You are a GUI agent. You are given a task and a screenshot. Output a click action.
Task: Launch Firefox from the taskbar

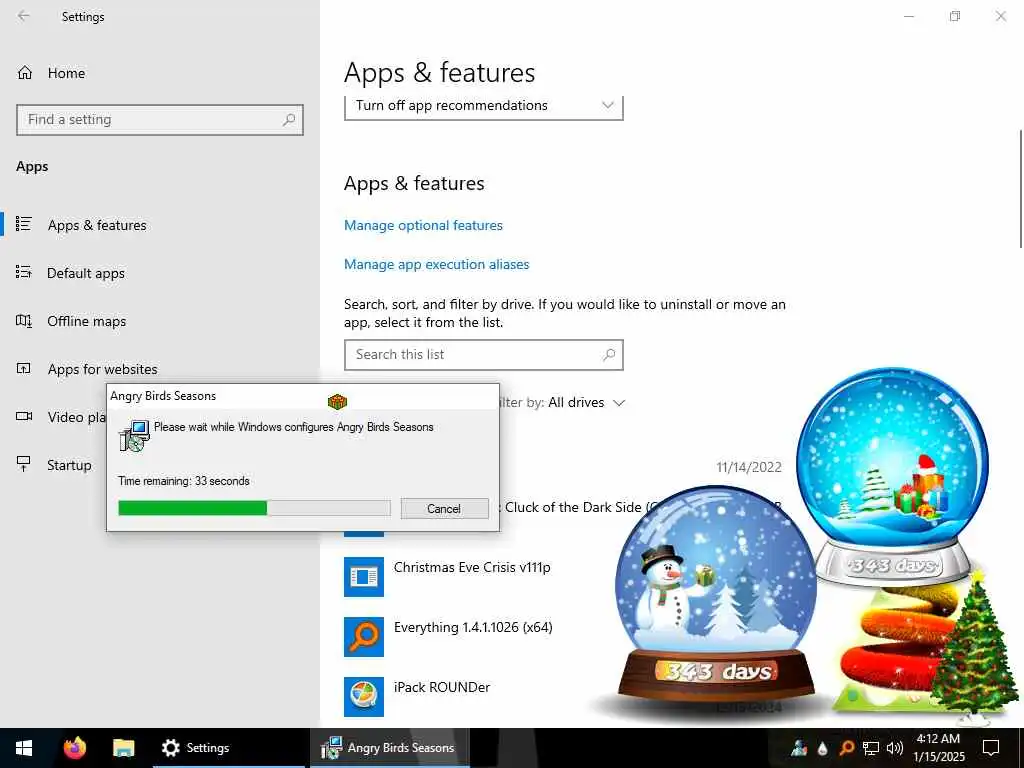(x=74, y=748)
